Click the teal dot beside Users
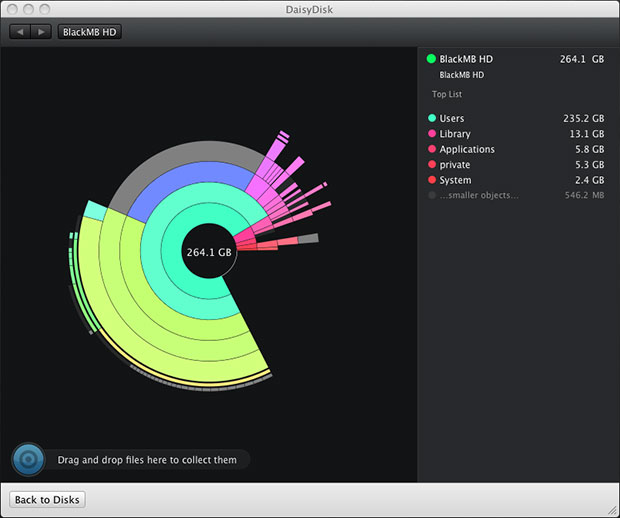The height and width of the screenshot is (518, 620). point(432,118)
